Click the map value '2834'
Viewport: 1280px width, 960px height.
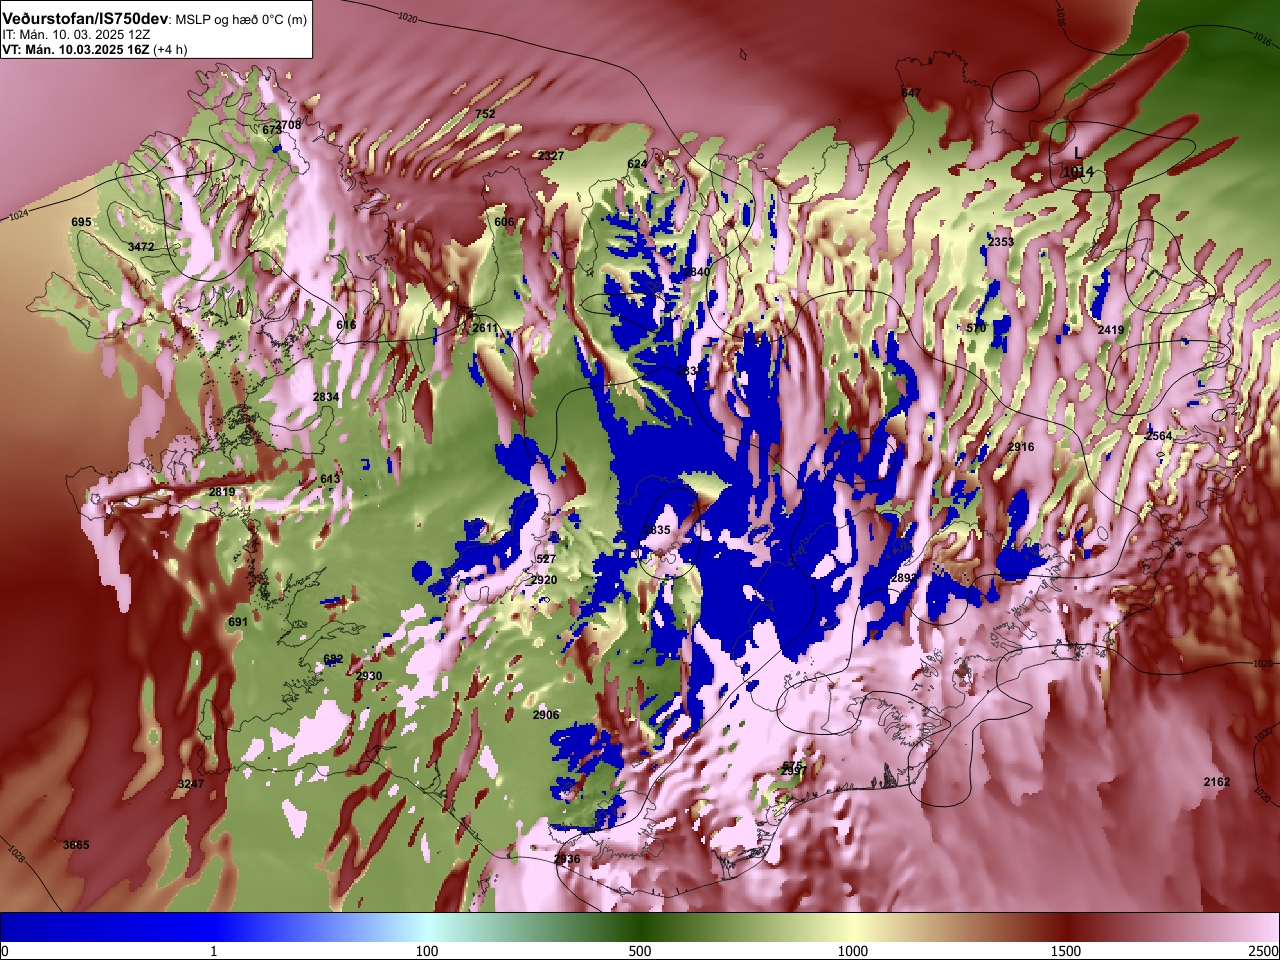pos(326,397)
